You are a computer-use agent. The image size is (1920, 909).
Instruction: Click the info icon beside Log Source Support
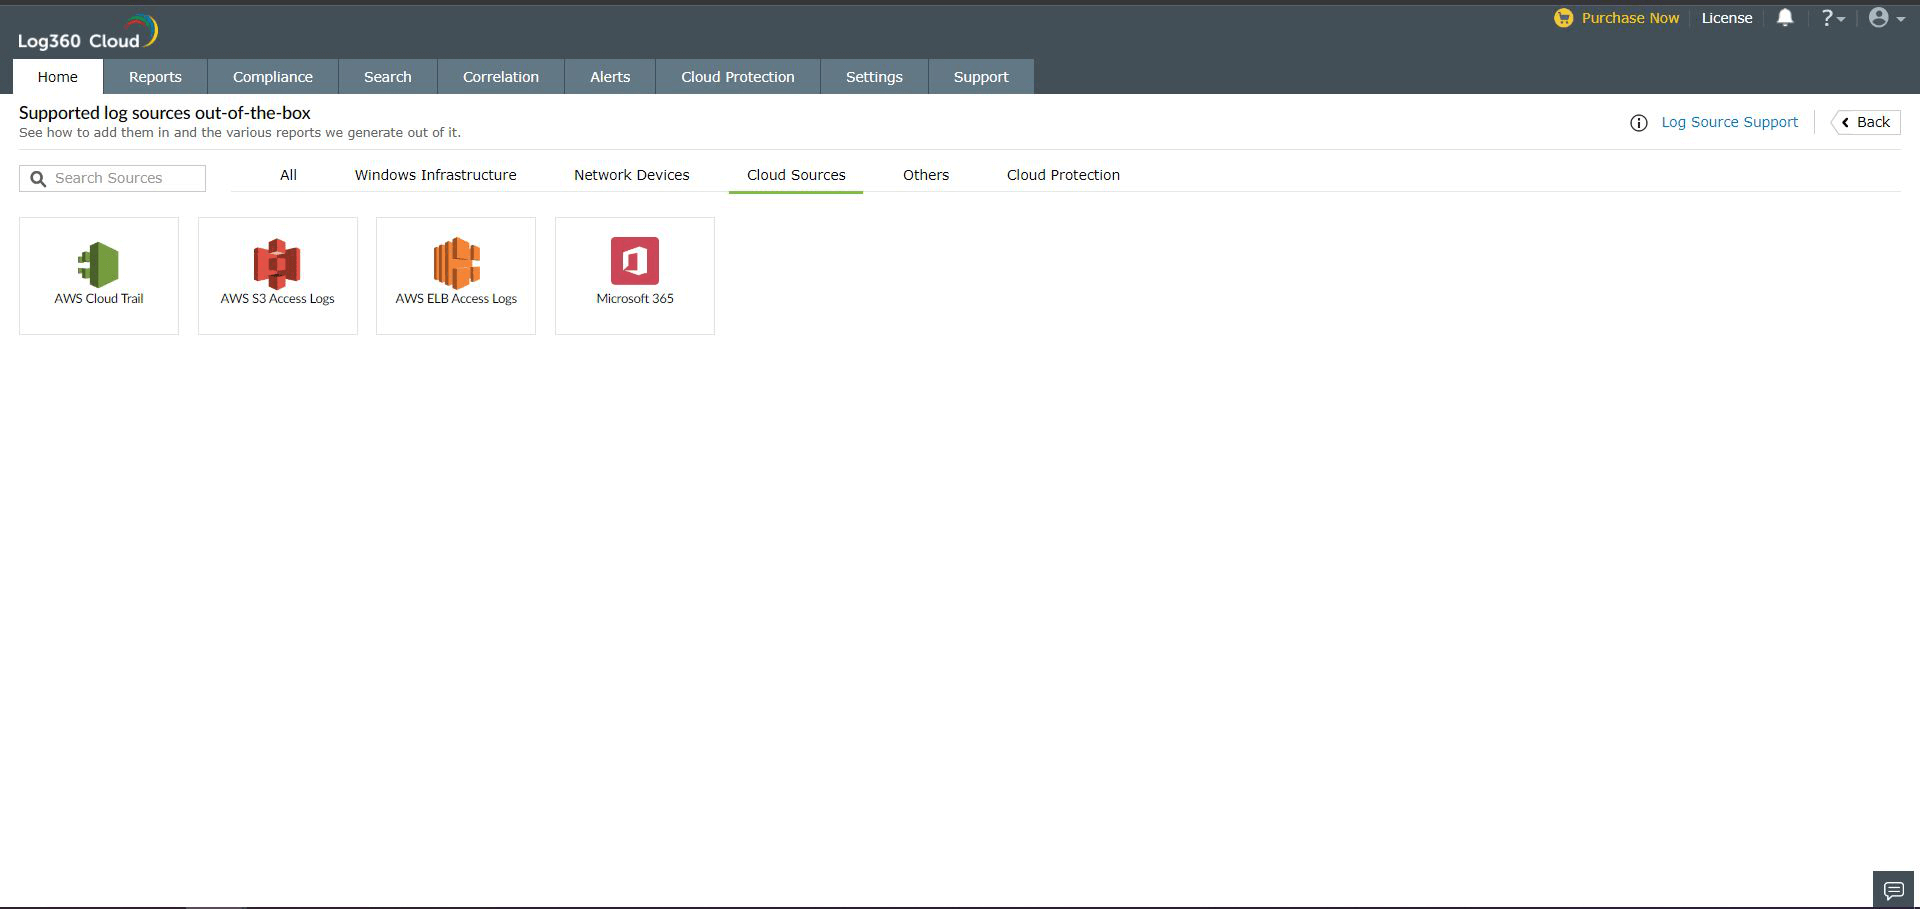coord(1638,123)
